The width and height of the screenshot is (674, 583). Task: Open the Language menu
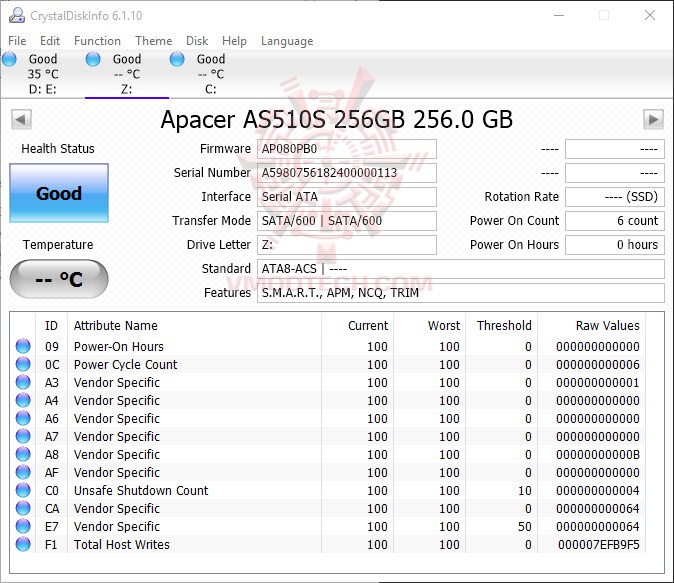point(287,41)
